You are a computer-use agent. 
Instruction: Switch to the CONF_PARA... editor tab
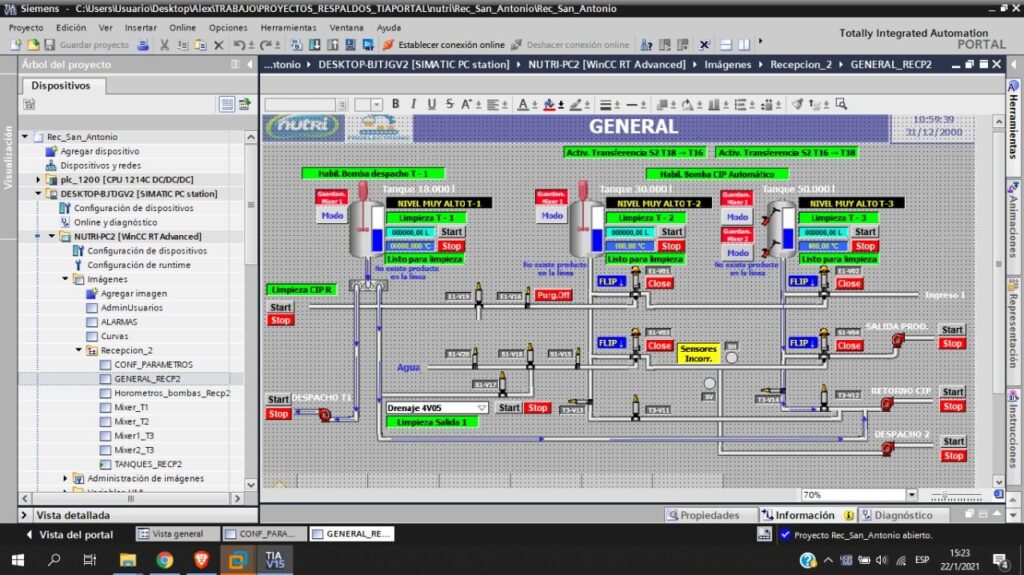[x=263, y=534]
